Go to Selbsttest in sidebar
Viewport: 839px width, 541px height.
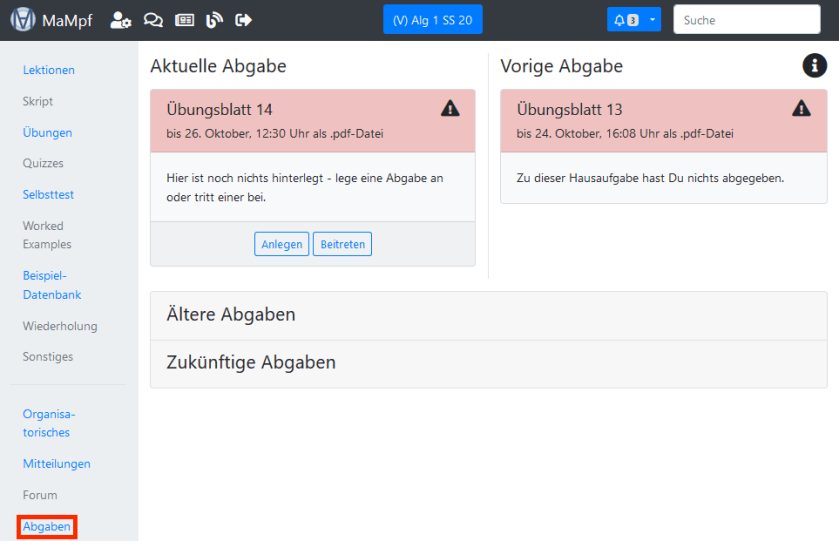(49, 195)
